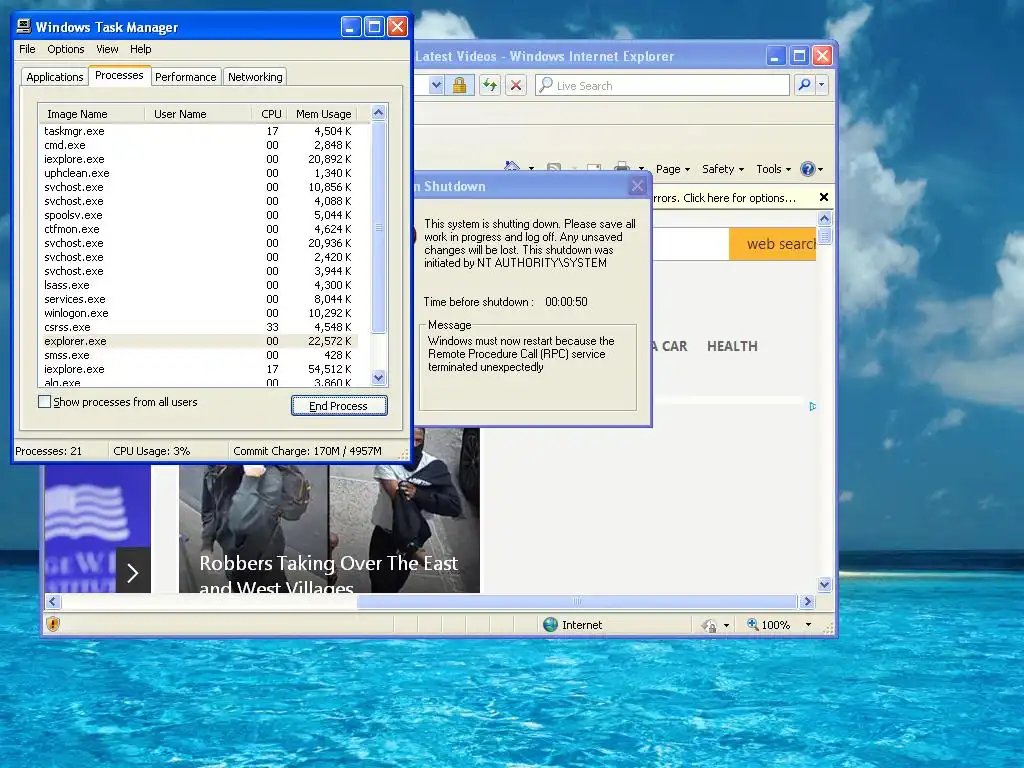Click IE horizontal scroll right arrow
This screenshot has width=1024, height=768.
click(x=807, y=601)
